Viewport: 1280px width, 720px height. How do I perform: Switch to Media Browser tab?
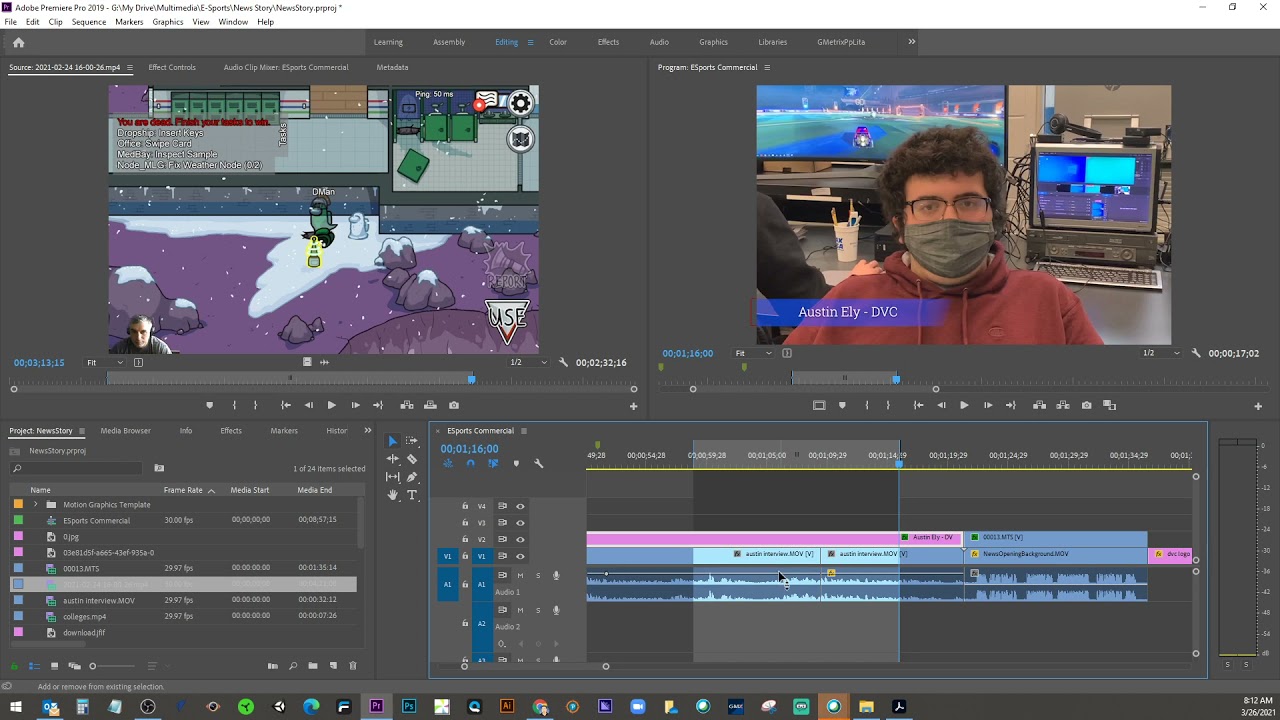pos(125,431)
